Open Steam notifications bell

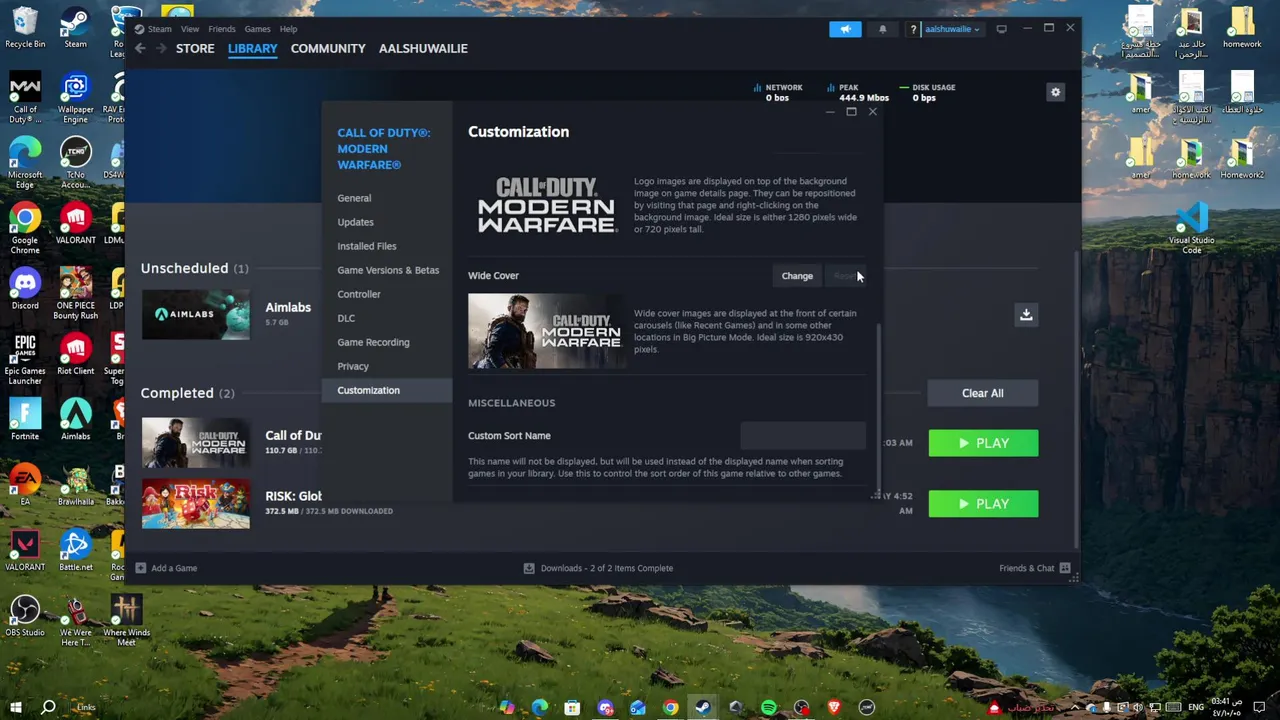(x=882, y=29)
